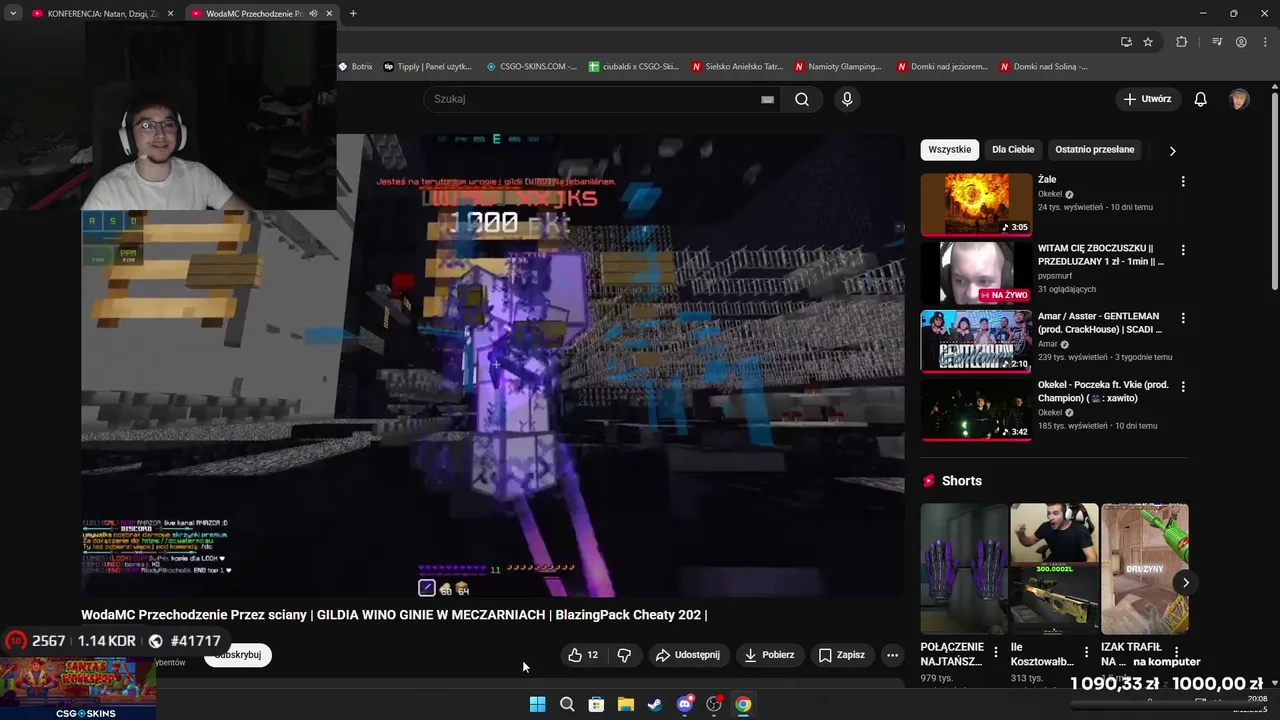Open the Amar / Asster GENTLEMAN thumbnail
This screenshot has width=1280, height=720.
point(976,341)
